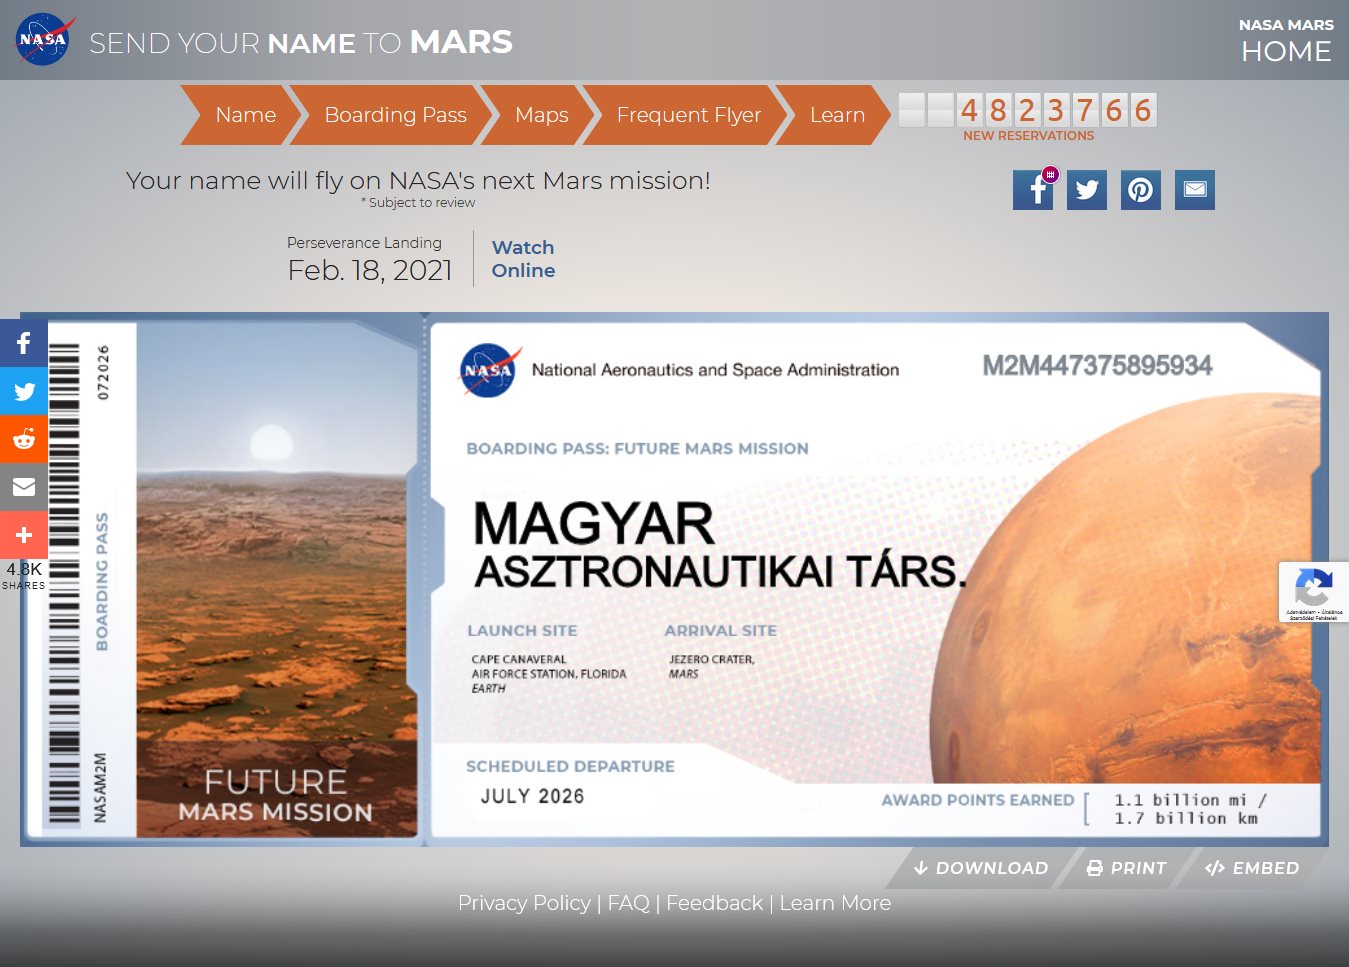Click the Future Mars Mission ticket stub image
Screen dimensions: 1349x967
click(x=276, y=579)
